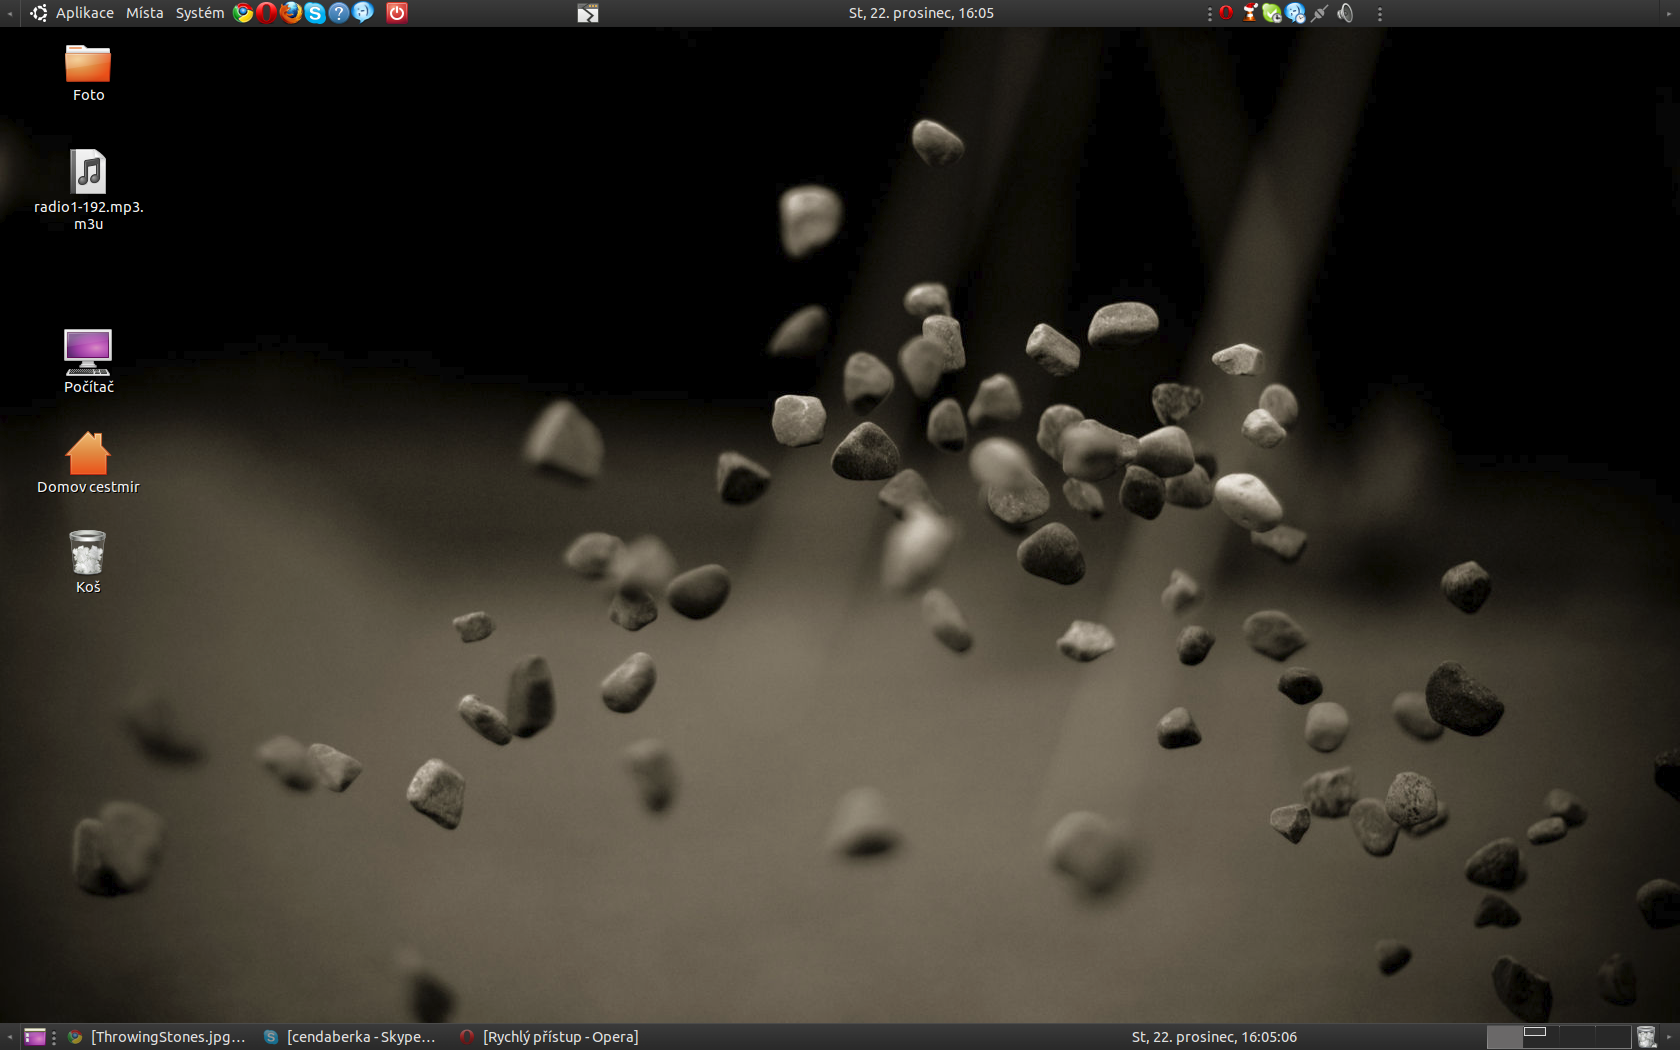Open Skype launcher icon in the top panel
This screenshot has width=1680, height=1050.
point(315,13)
